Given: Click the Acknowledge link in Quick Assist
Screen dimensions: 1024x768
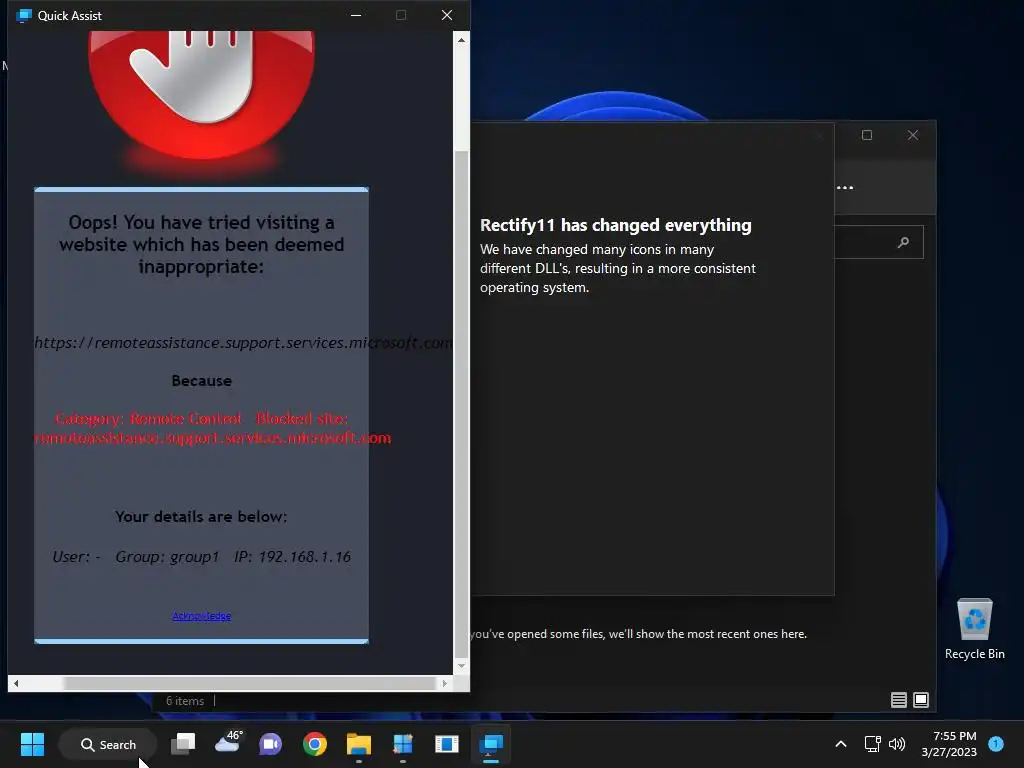Looking at the screenshot, I should click(x=201, y=616).
